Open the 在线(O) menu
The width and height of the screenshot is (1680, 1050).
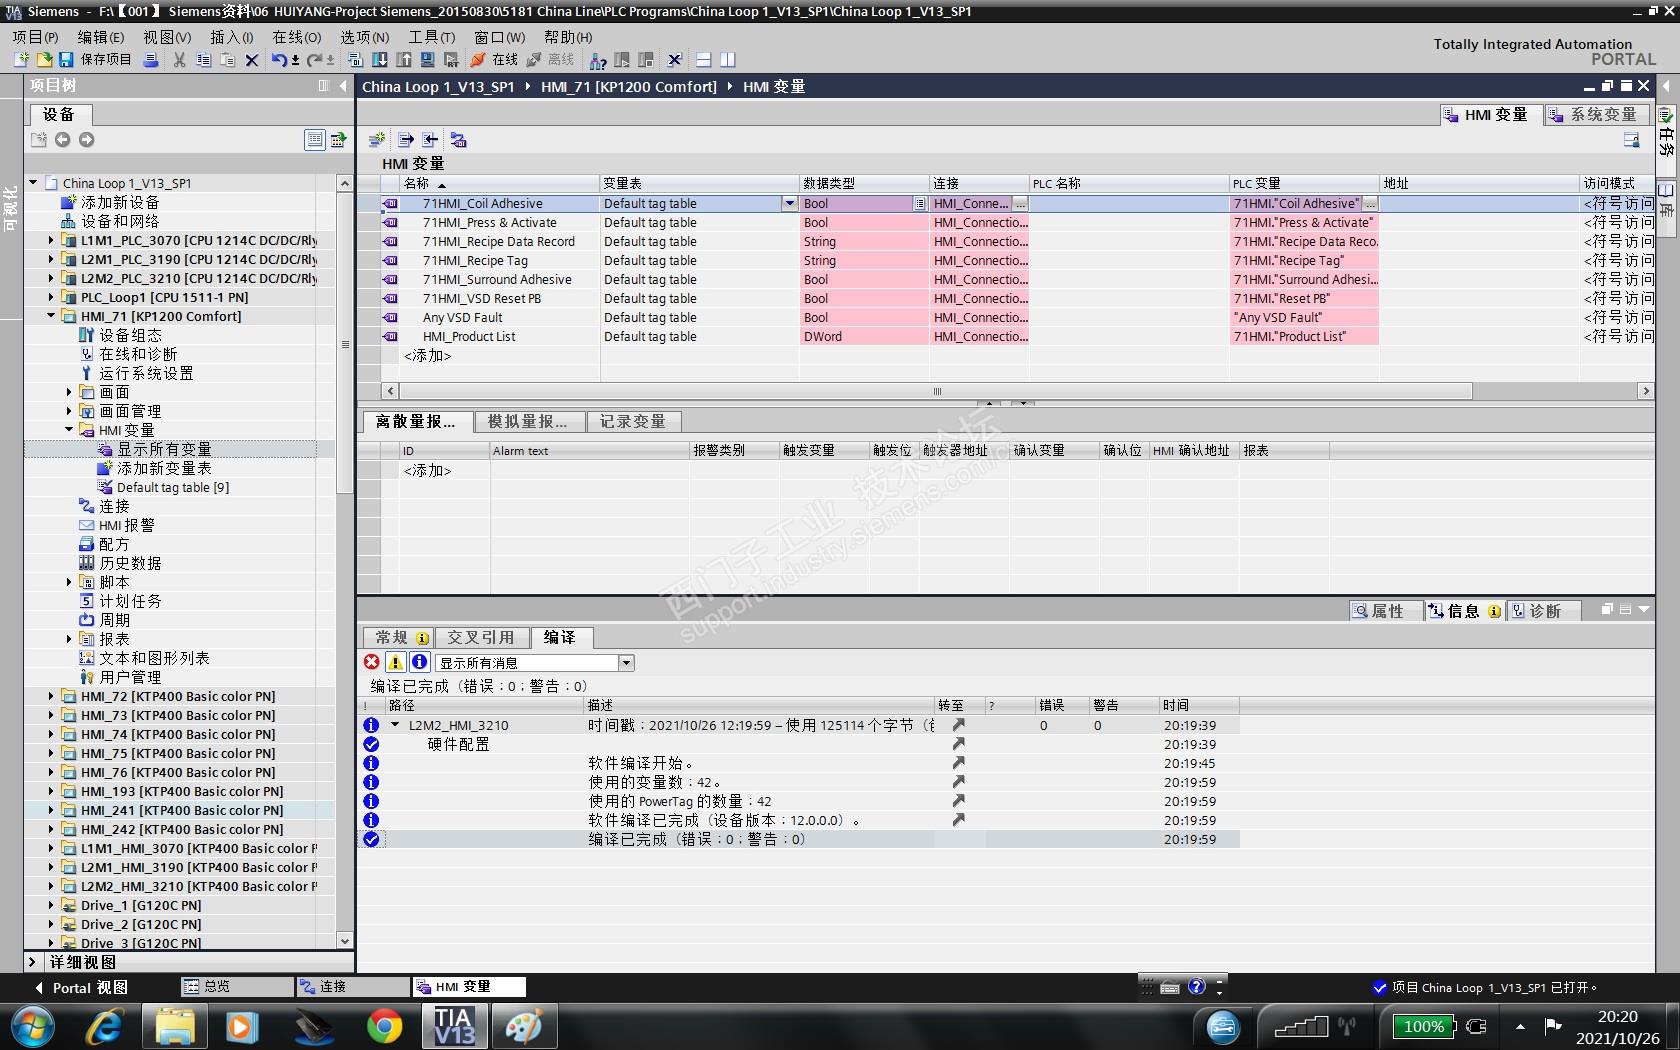point(297,37)
